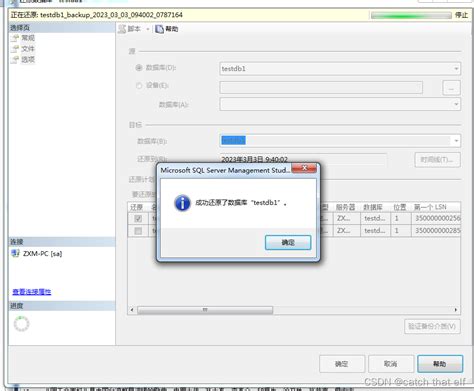Click the 文件 page icon

(x=15, y=49)
